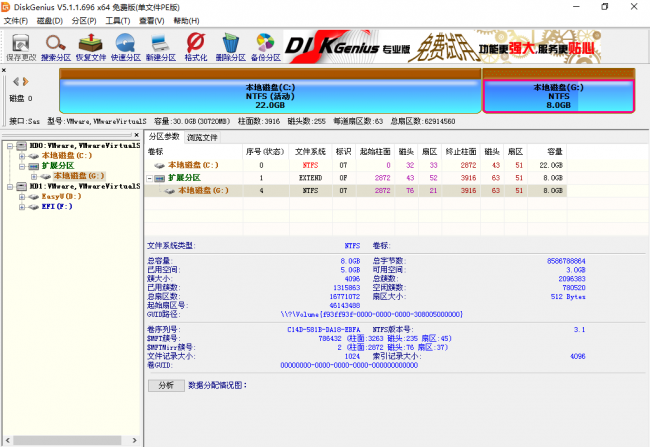Click the total bytes value 8586788864
This screenshot has width=650, height=447.
(x=566, y=261)
